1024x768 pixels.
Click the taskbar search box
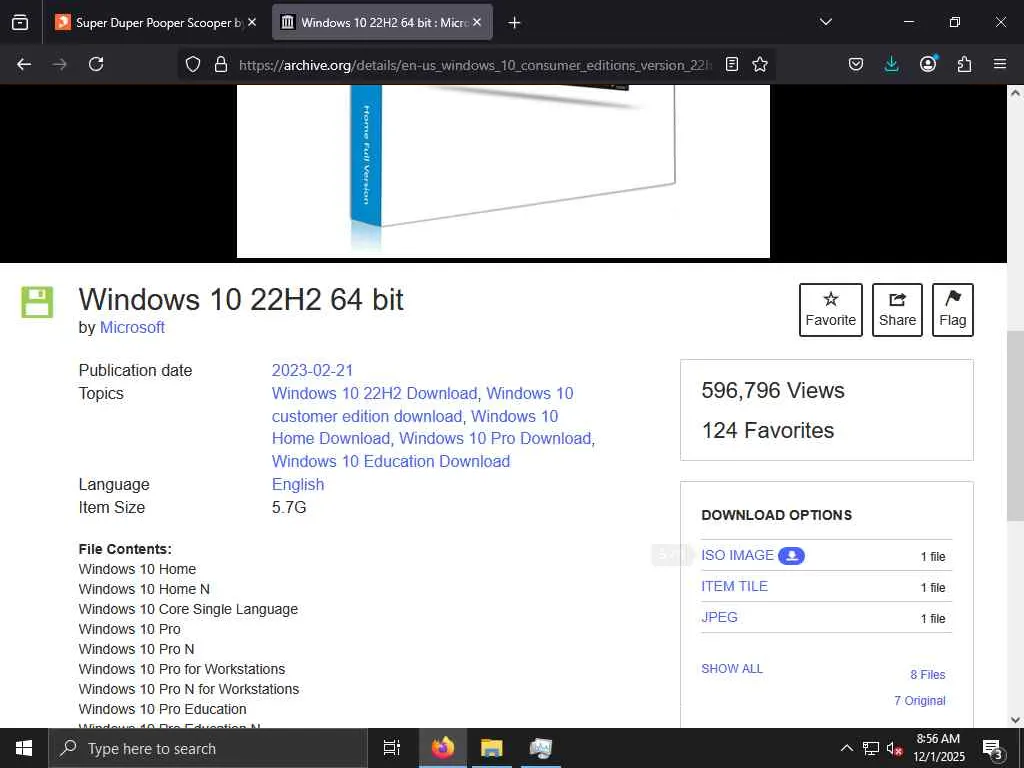coord(208,748)
